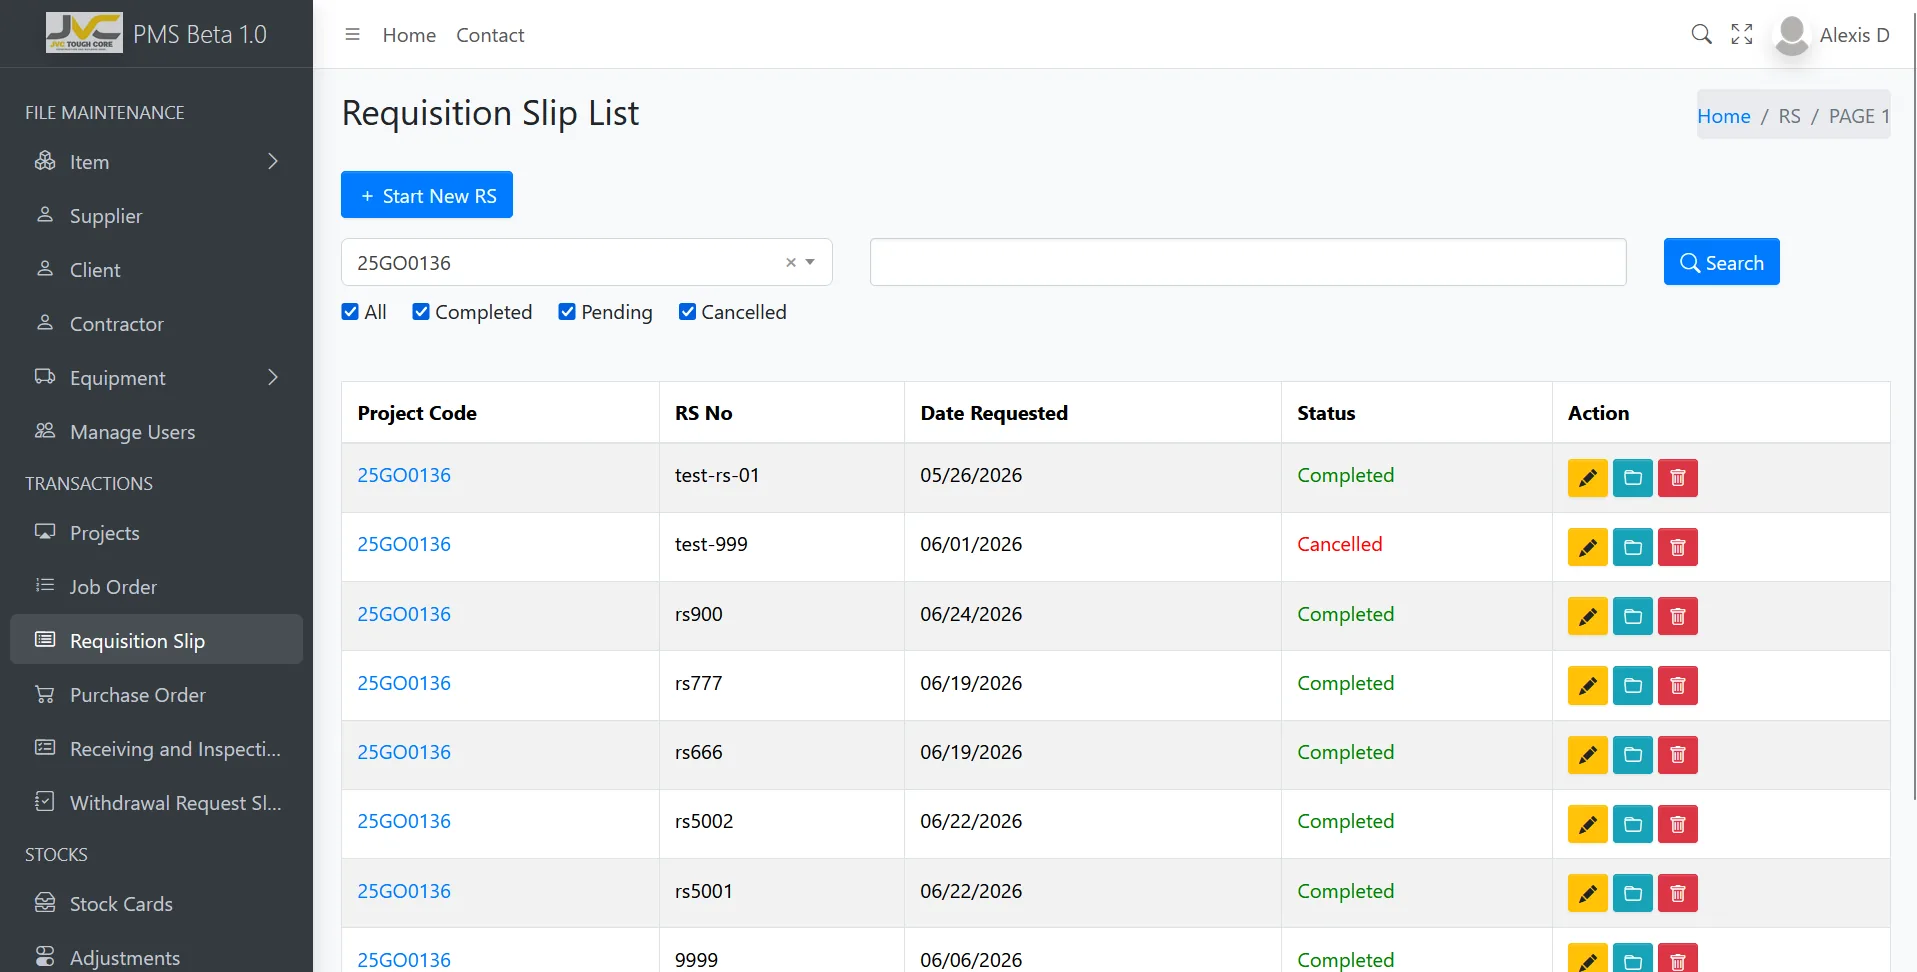Edit requisition rs5002 with pencil icon
The height and width of the screenshot is (972, 1917).
click(1587, 824)
